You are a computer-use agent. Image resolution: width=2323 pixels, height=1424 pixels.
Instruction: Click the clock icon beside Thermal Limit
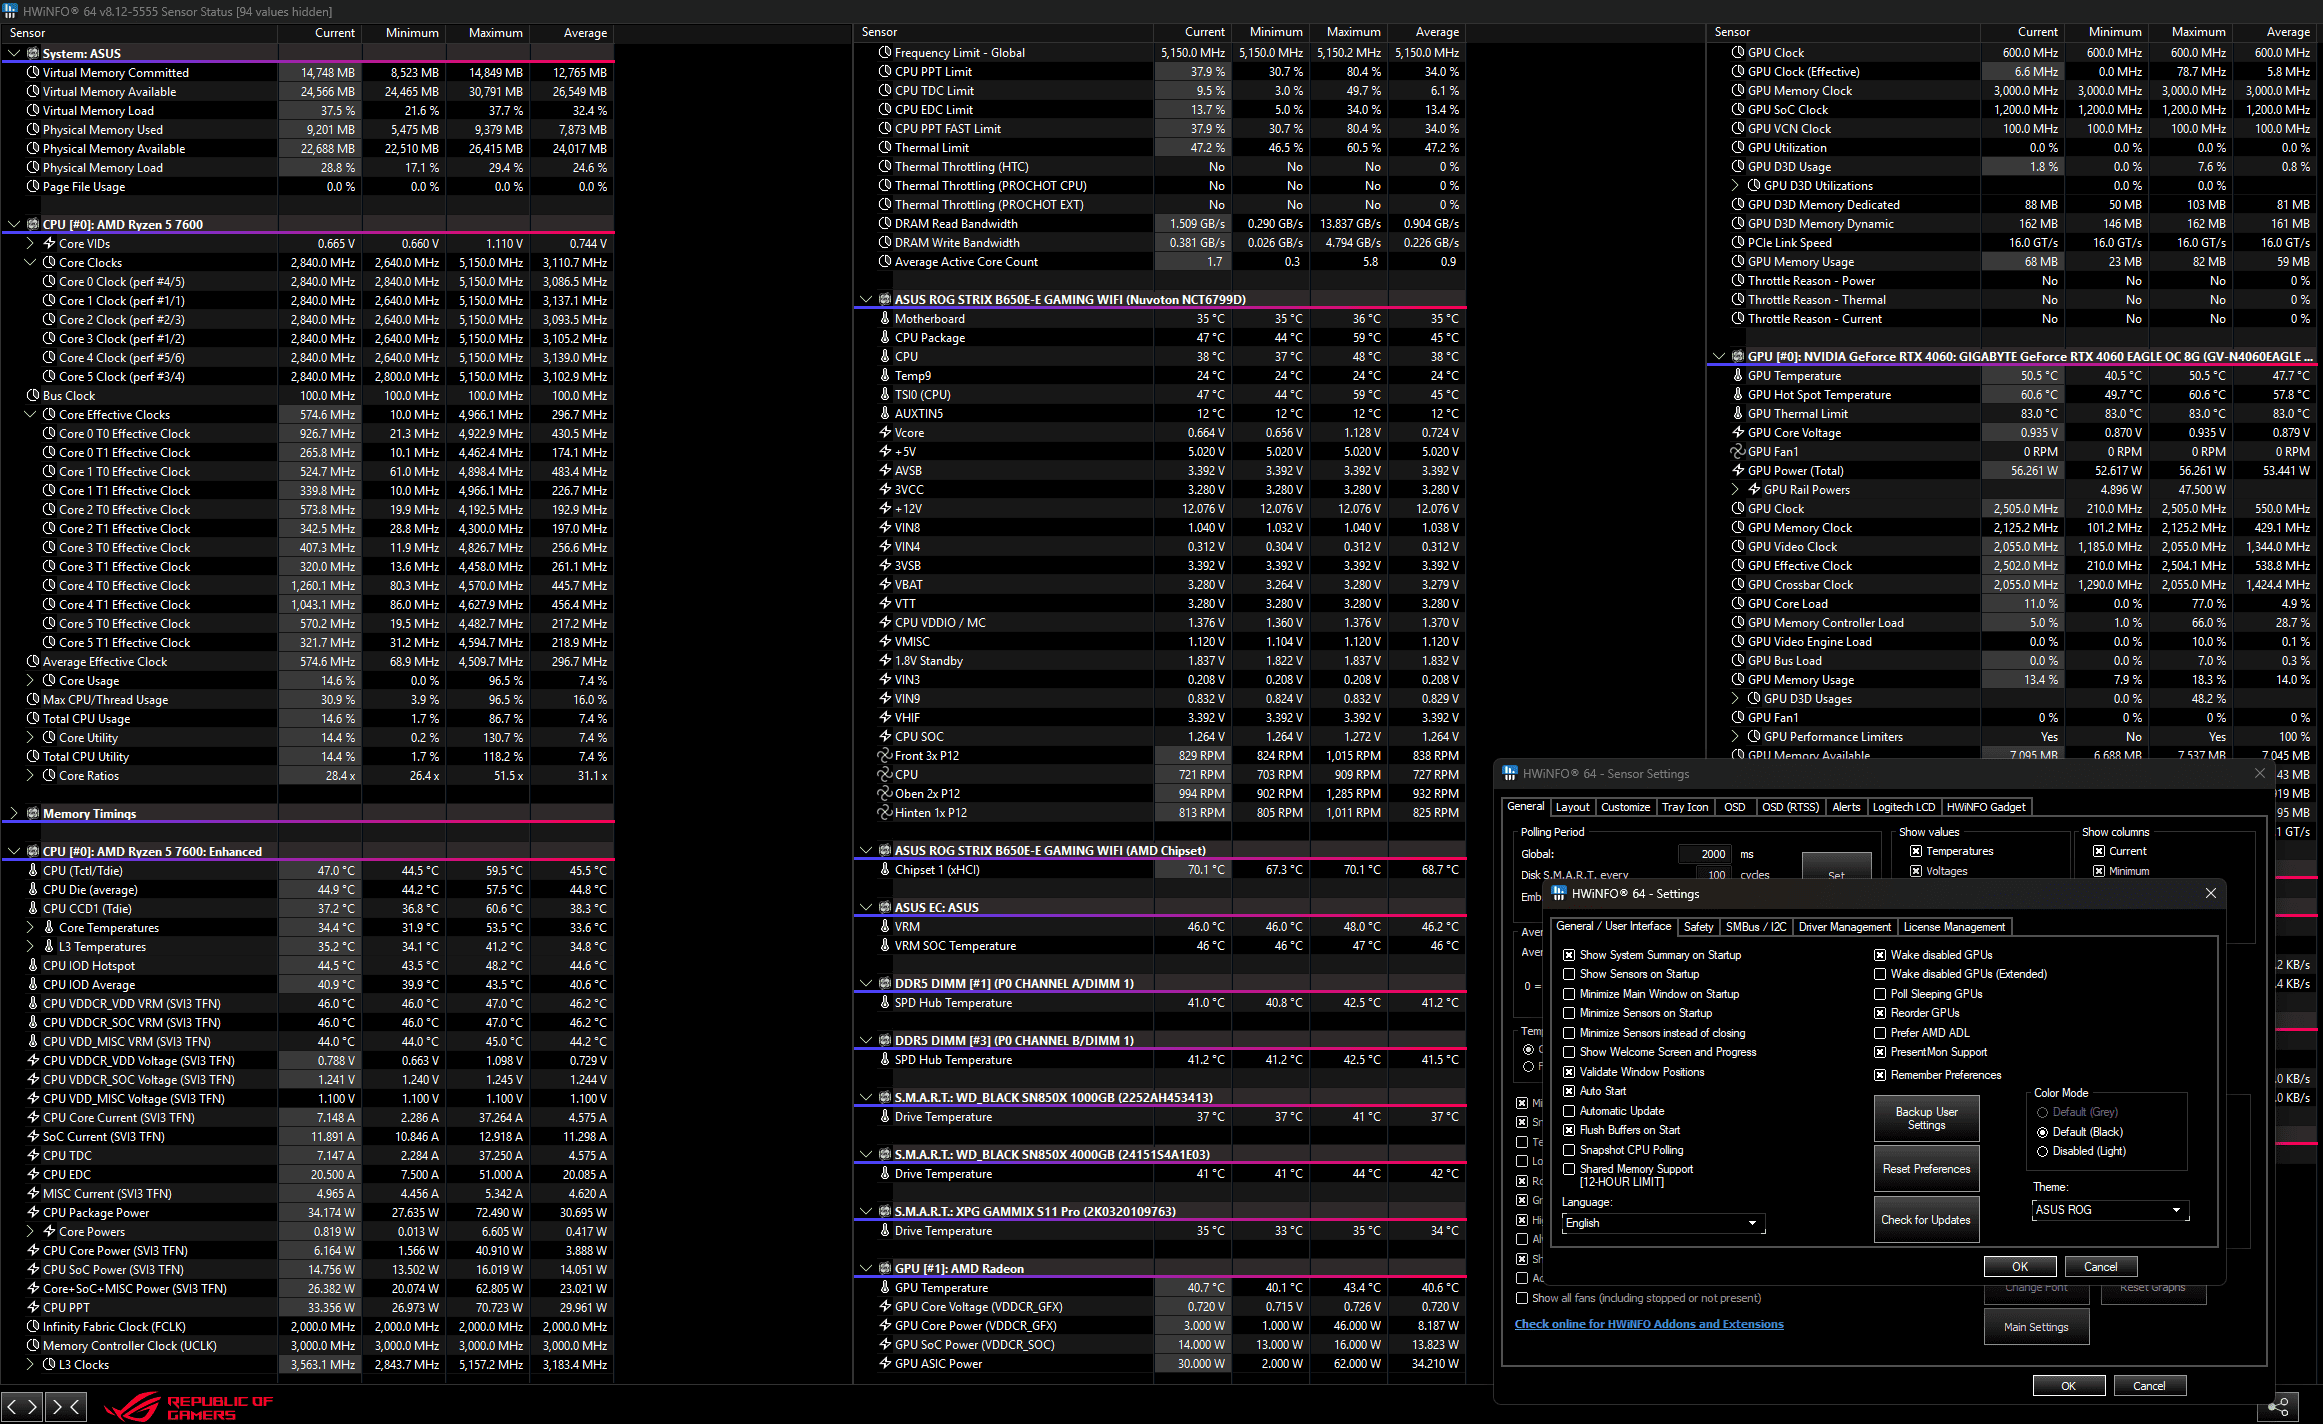pos(885,147)
